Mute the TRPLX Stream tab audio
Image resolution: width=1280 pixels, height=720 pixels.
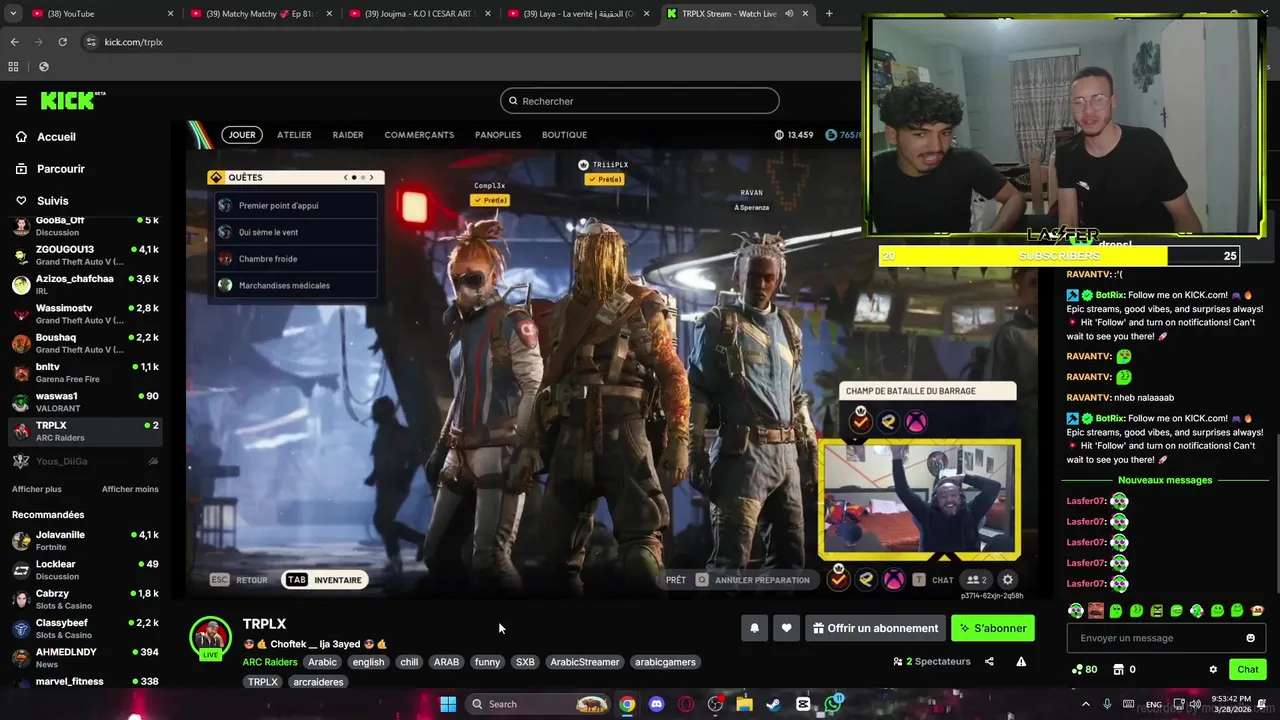[x=789, y=14]
